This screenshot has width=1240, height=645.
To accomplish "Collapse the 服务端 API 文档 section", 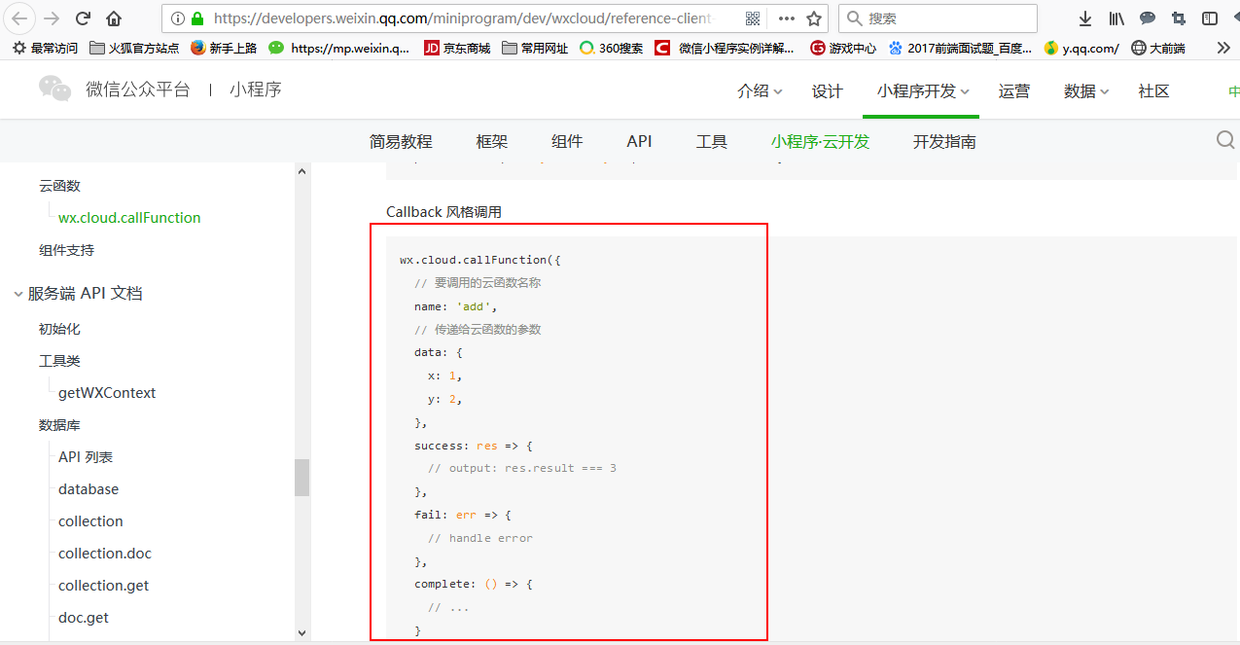I will (x=18, y=294).
